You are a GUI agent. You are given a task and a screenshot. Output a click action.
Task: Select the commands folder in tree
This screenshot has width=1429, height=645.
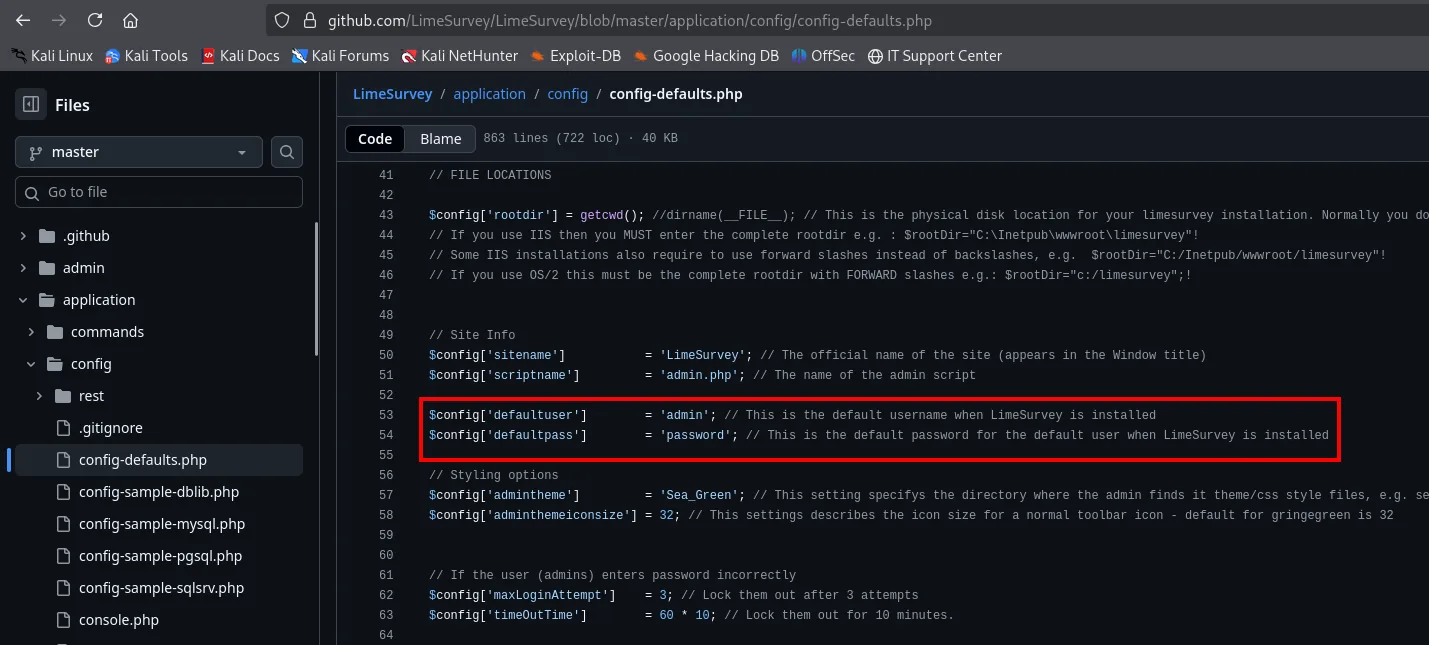107,332
